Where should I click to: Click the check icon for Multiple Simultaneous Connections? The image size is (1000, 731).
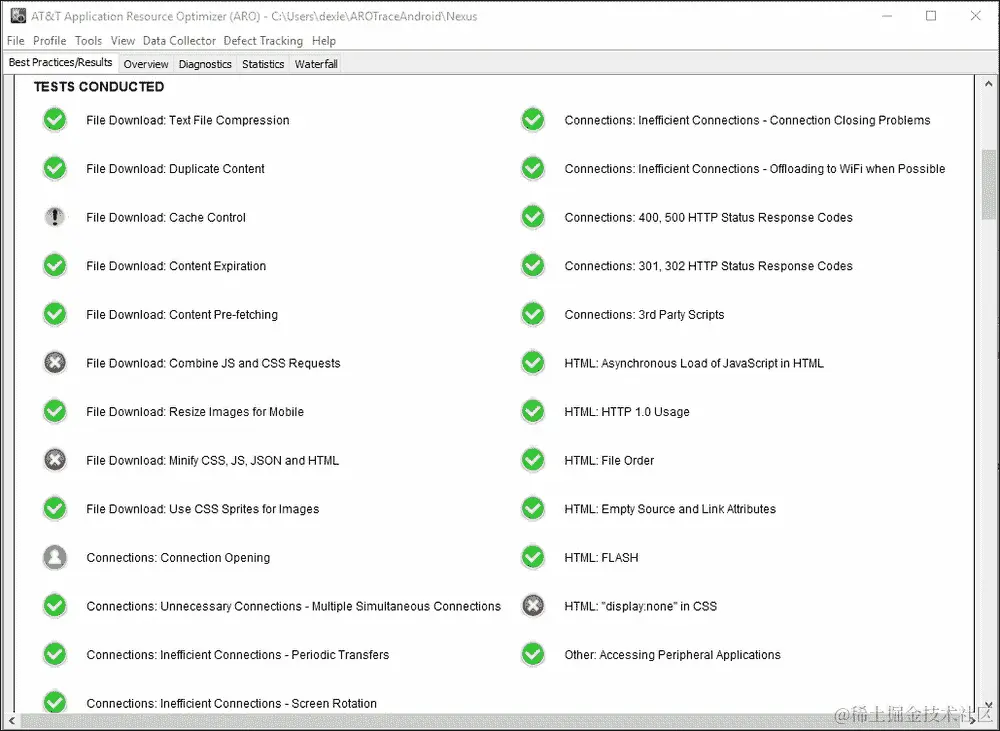[55, 606]
